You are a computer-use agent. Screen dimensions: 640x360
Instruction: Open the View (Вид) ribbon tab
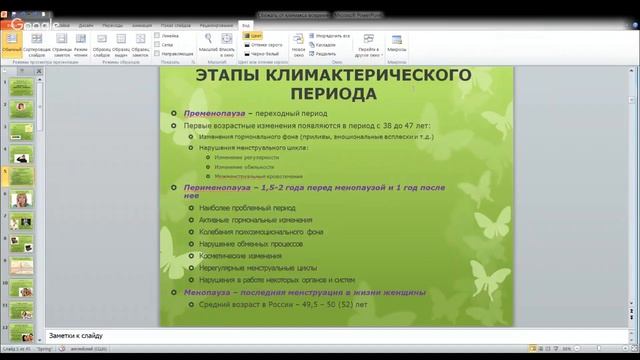[x=245, y=25]
